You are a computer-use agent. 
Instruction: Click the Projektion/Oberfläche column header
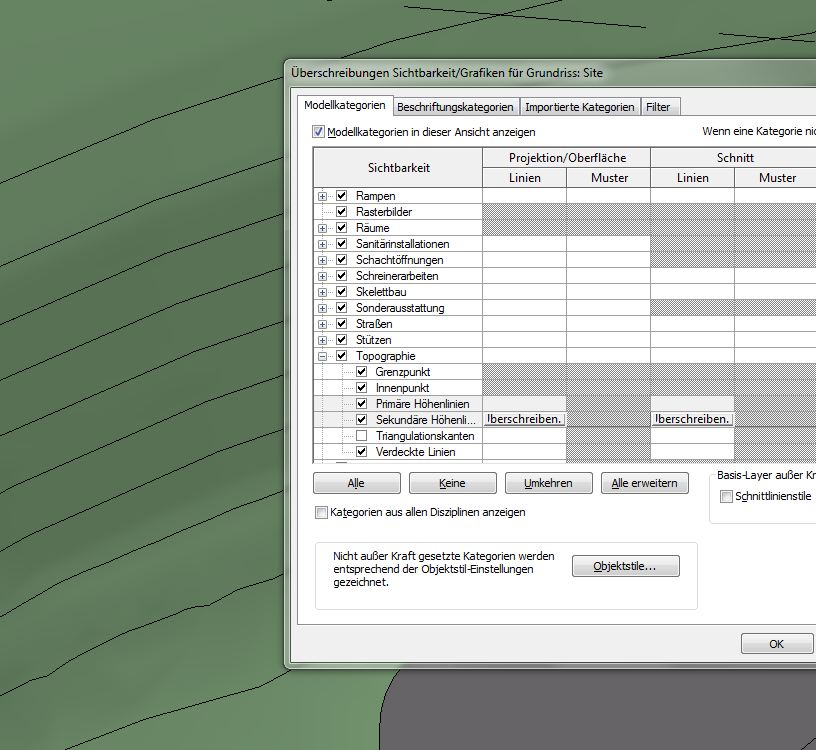[x=567, y=158]
